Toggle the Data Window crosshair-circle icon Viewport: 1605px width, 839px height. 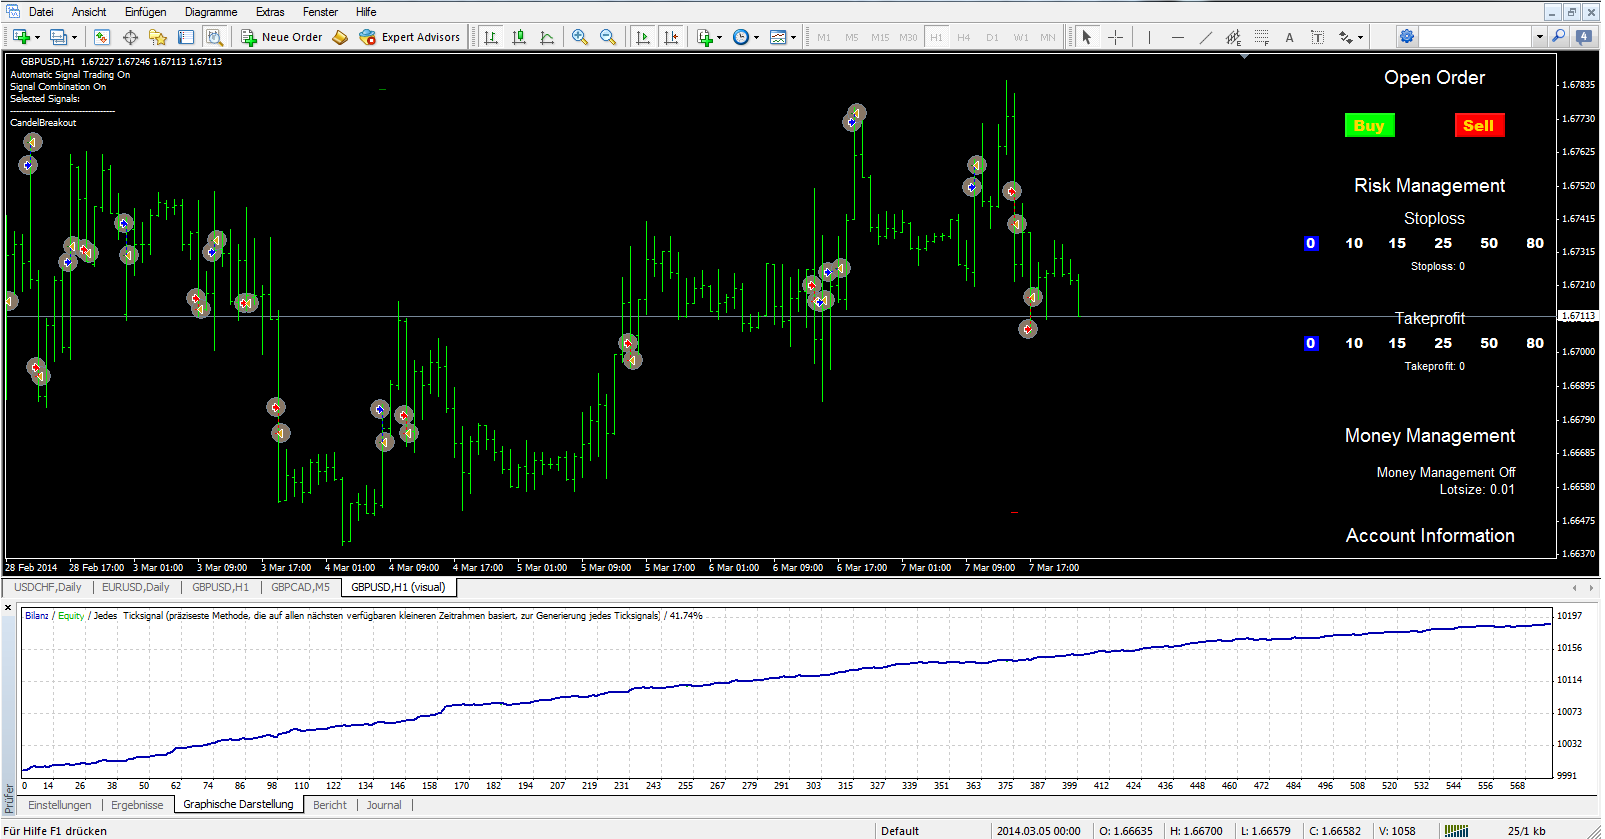click(130, 37)
